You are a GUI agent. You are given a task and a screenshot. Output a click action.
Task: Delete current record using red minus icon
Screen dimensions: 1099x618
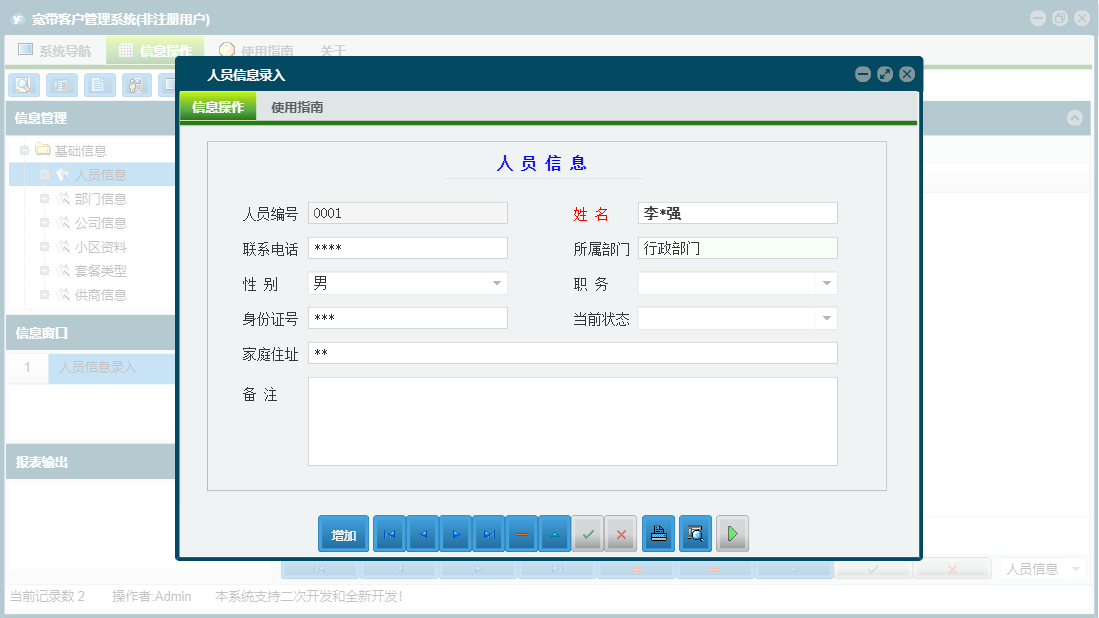(521, 533)
